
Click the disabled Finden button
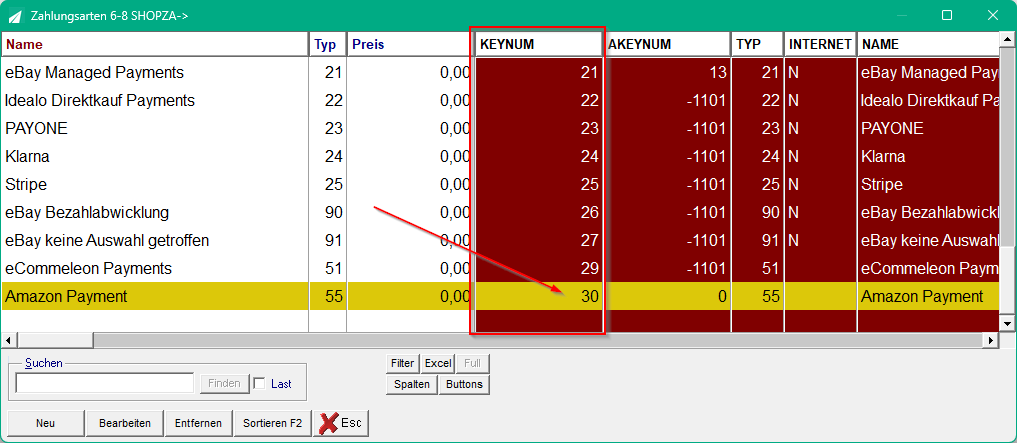(x=224, y=383)
